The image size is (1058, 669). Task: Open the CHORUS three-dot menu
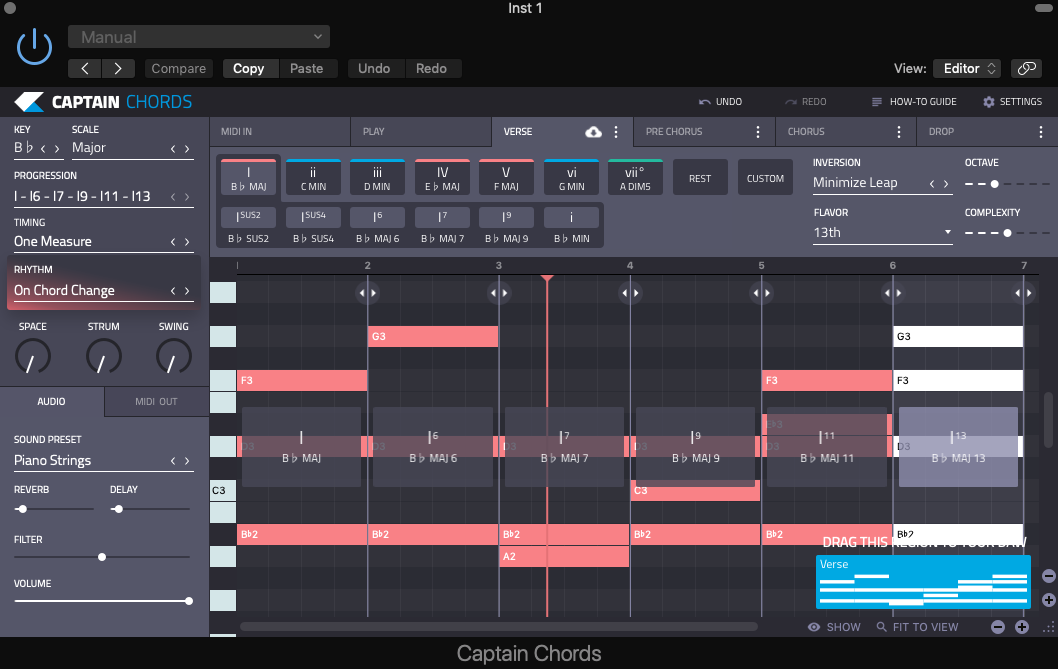click(x=899, y=132)
